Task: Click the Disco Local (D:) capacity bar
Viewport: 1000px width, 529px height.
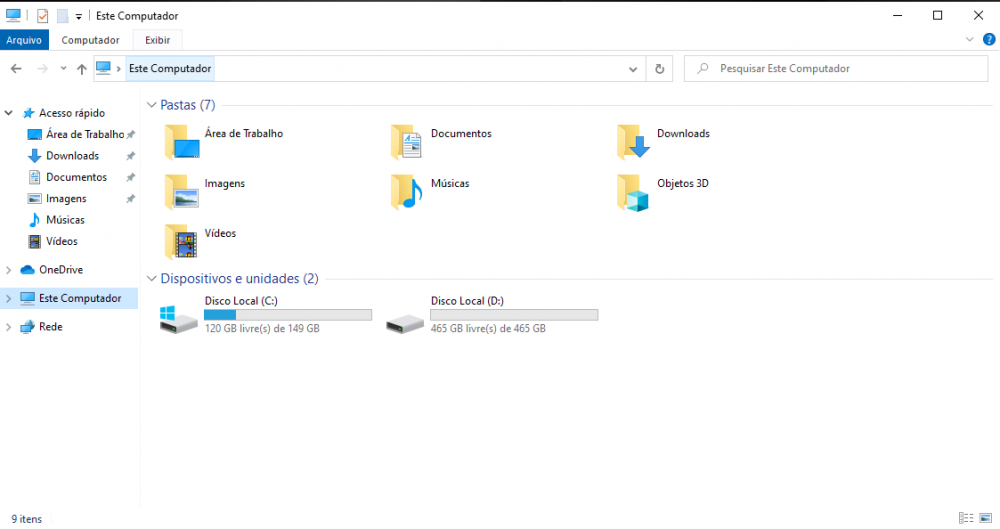Action: coord(514,315)
